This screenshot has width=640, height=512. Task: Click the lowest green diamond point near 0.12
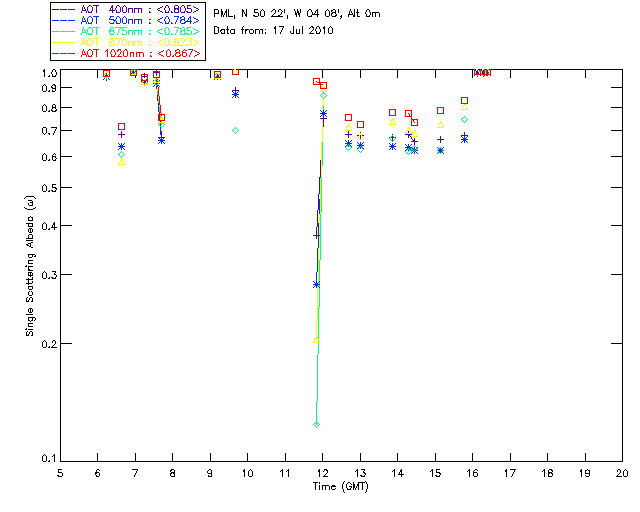point(316,425)
